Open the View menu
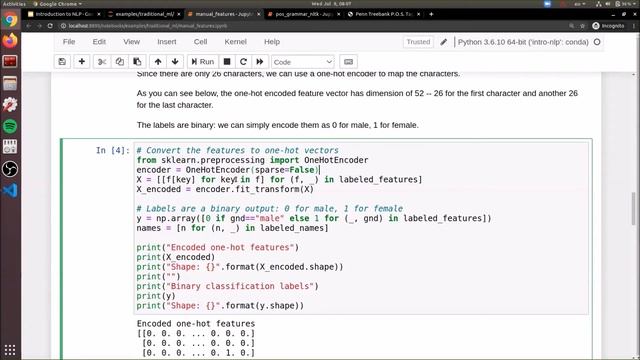This screenshot has width=640, height=360. pyautogui.click(x=131, y=42)
